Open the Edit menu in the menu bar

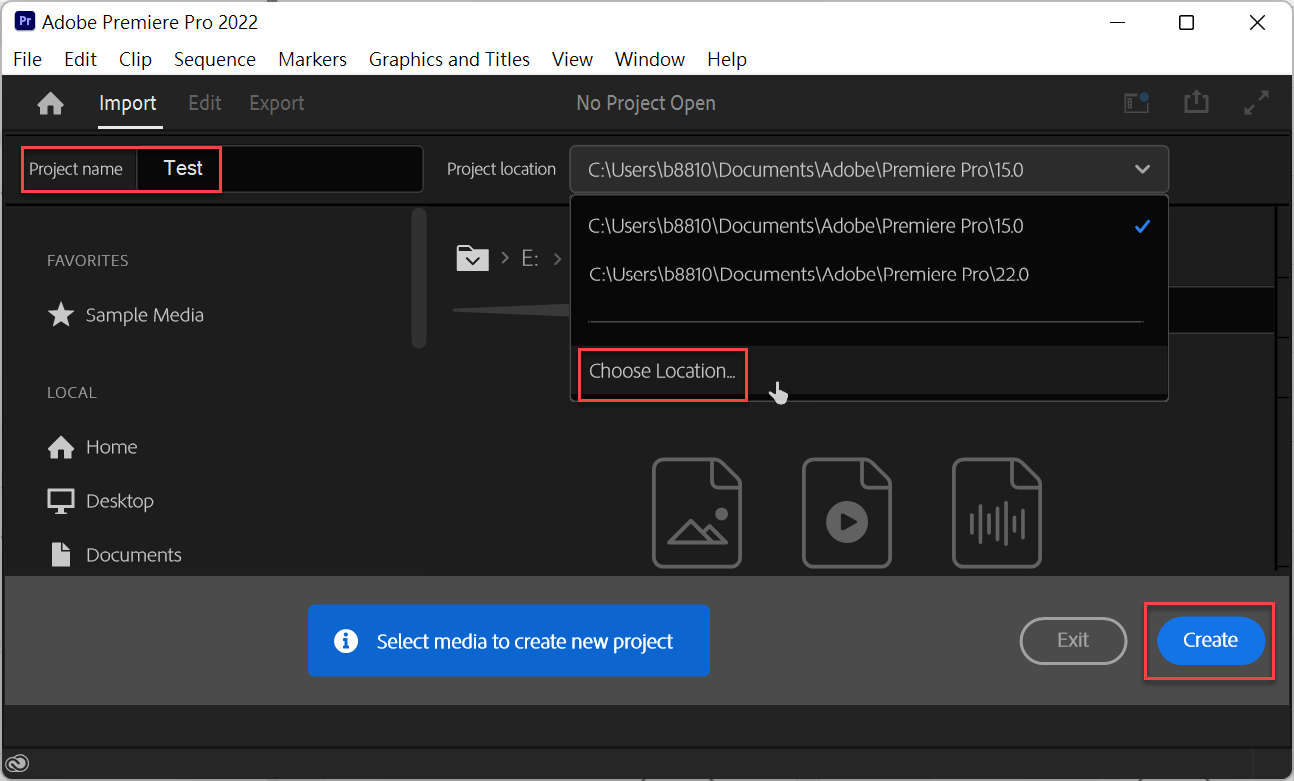[81, 59]
